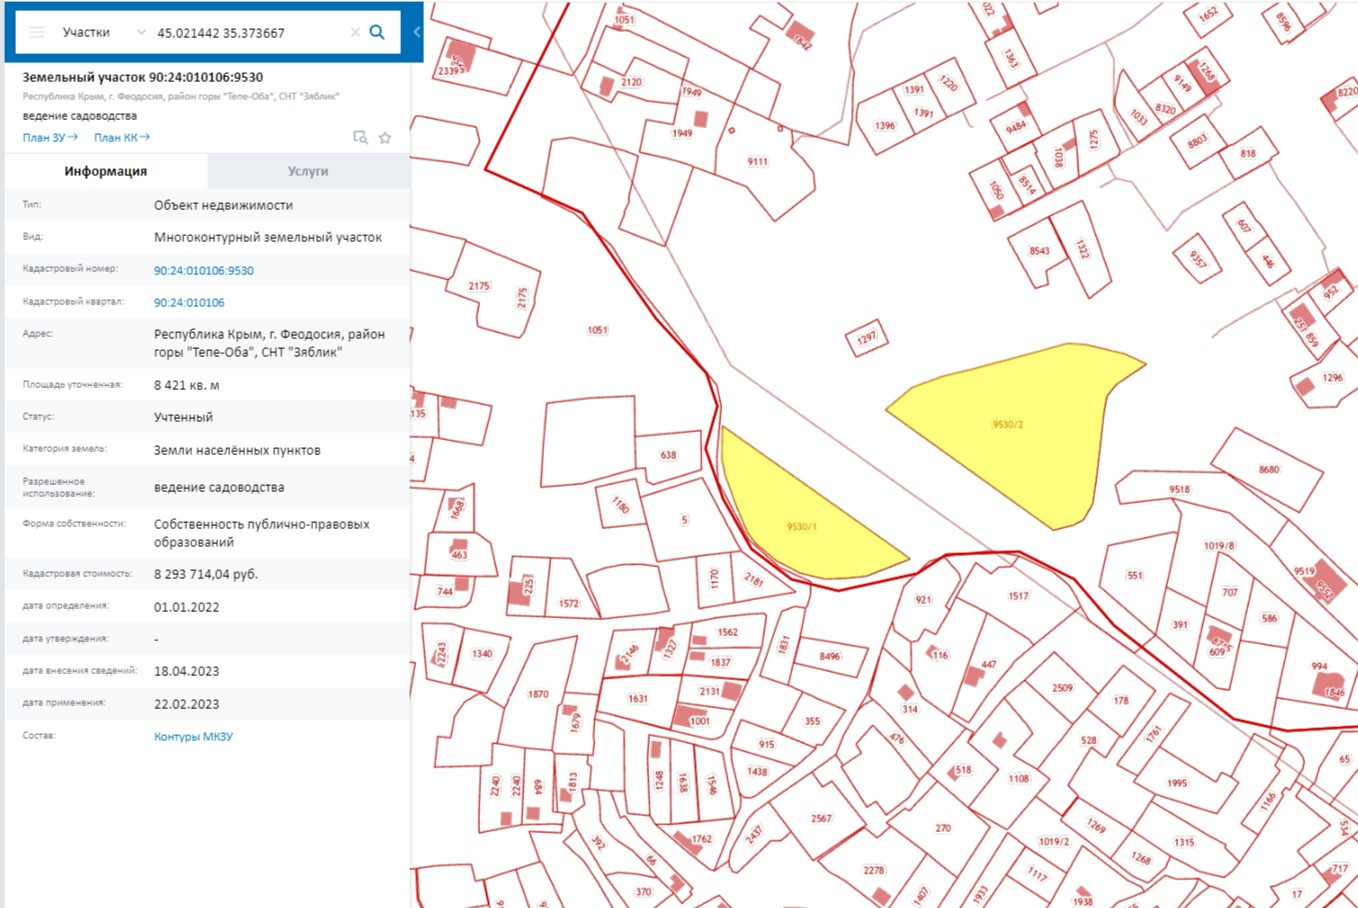Add parcel to favorites with star icon

pos(385,138)
